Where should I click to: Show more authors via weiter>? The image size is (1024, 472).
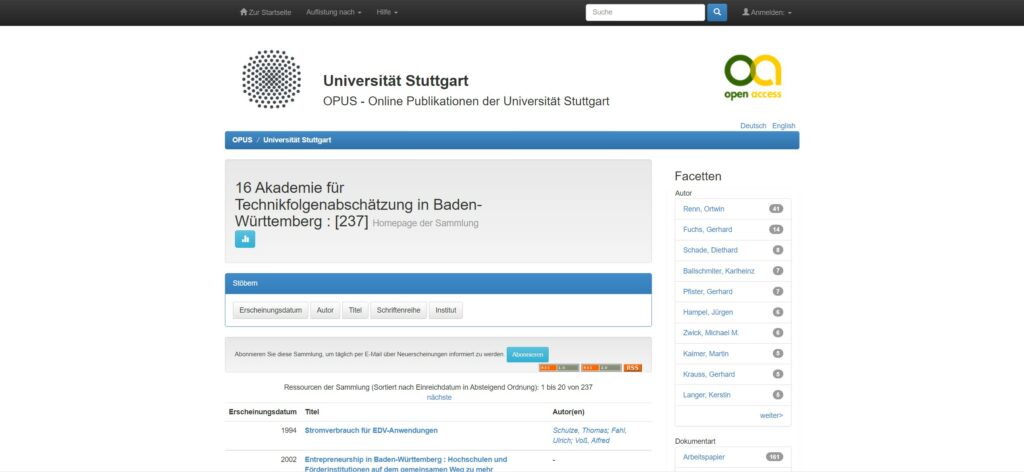click(x=771, y=416)
